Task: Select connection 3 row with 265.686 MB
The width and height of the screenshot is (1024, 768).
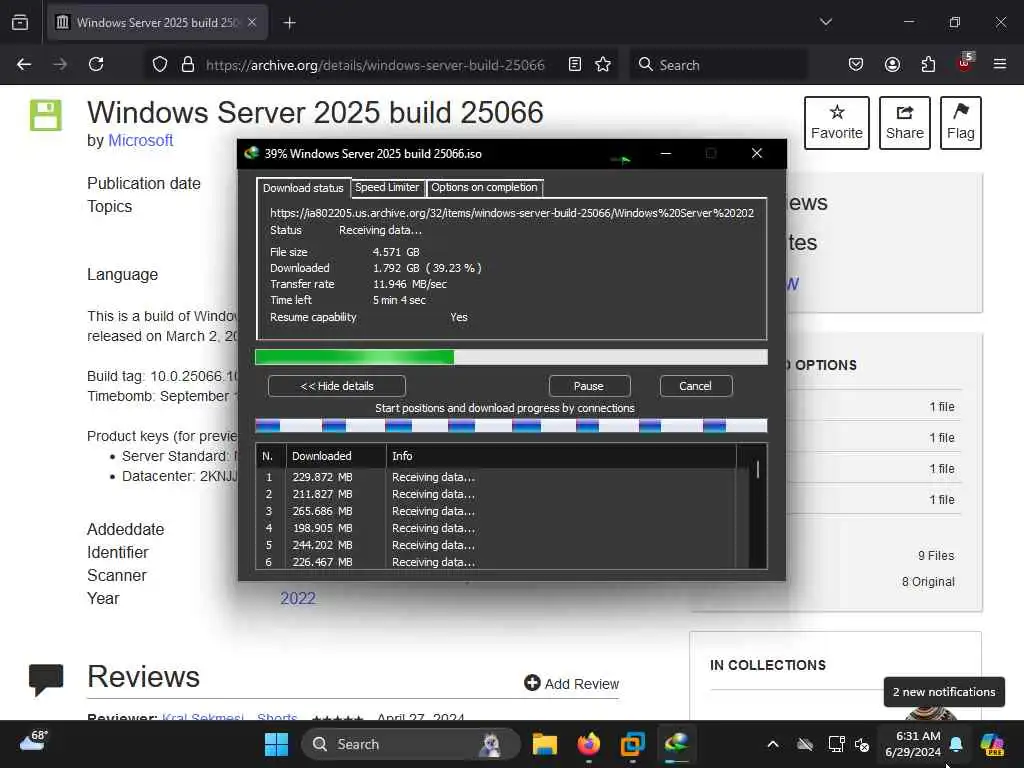Action: pyautogui.click(x=496, y=511)
